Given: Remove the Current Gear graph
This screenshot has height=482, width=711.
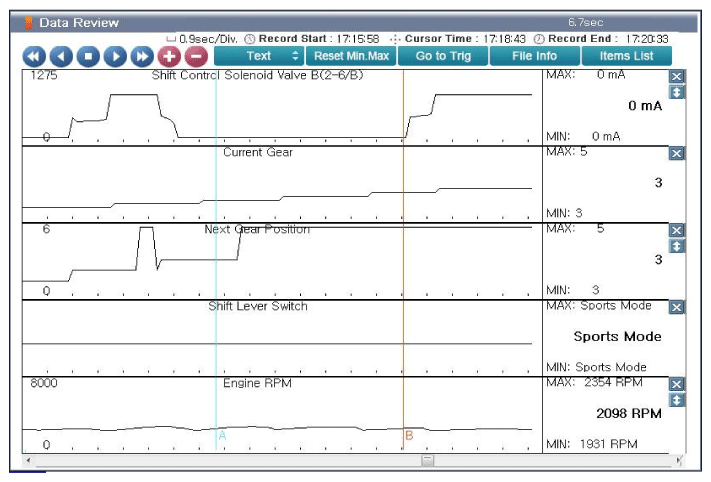Looking at the screenshot, I should (x=677, y=154).
